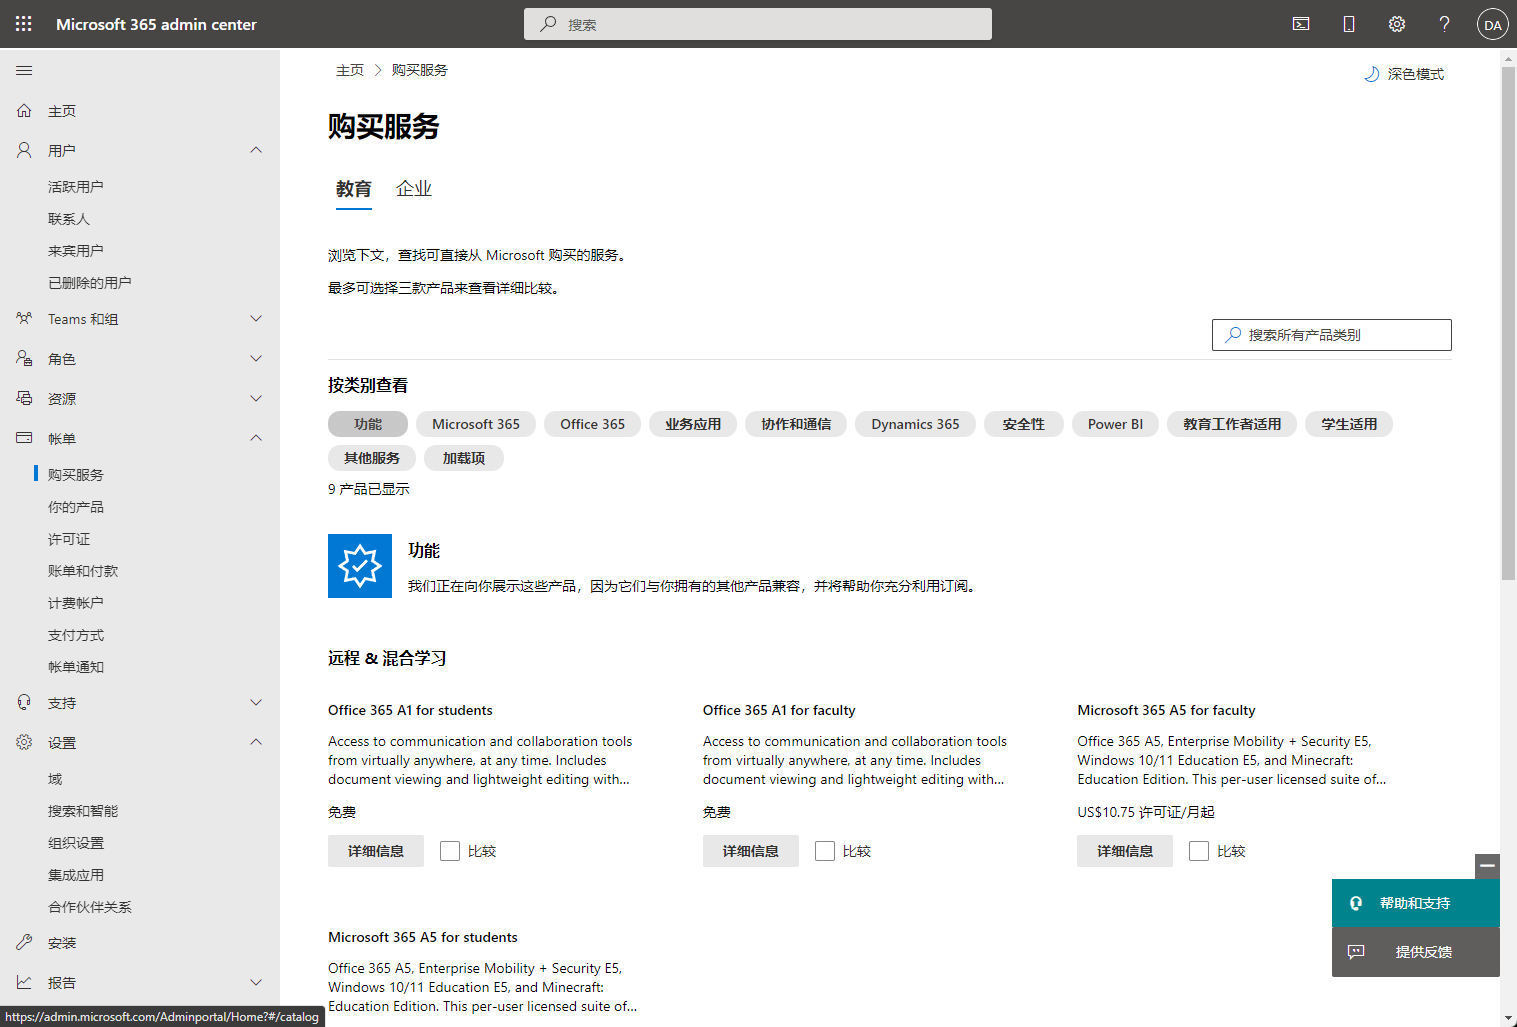The width and height of the screenshot is (1517, 1027).
Task: Collapse the navigation hamburger menu
Action: coord(24,71)
